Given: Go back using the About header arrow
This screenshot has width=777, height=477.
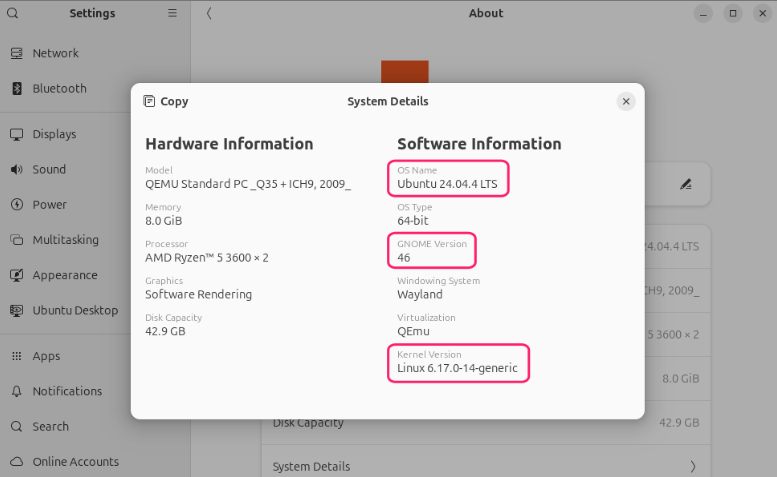Looking at the screenshot, I should [209, 13].
